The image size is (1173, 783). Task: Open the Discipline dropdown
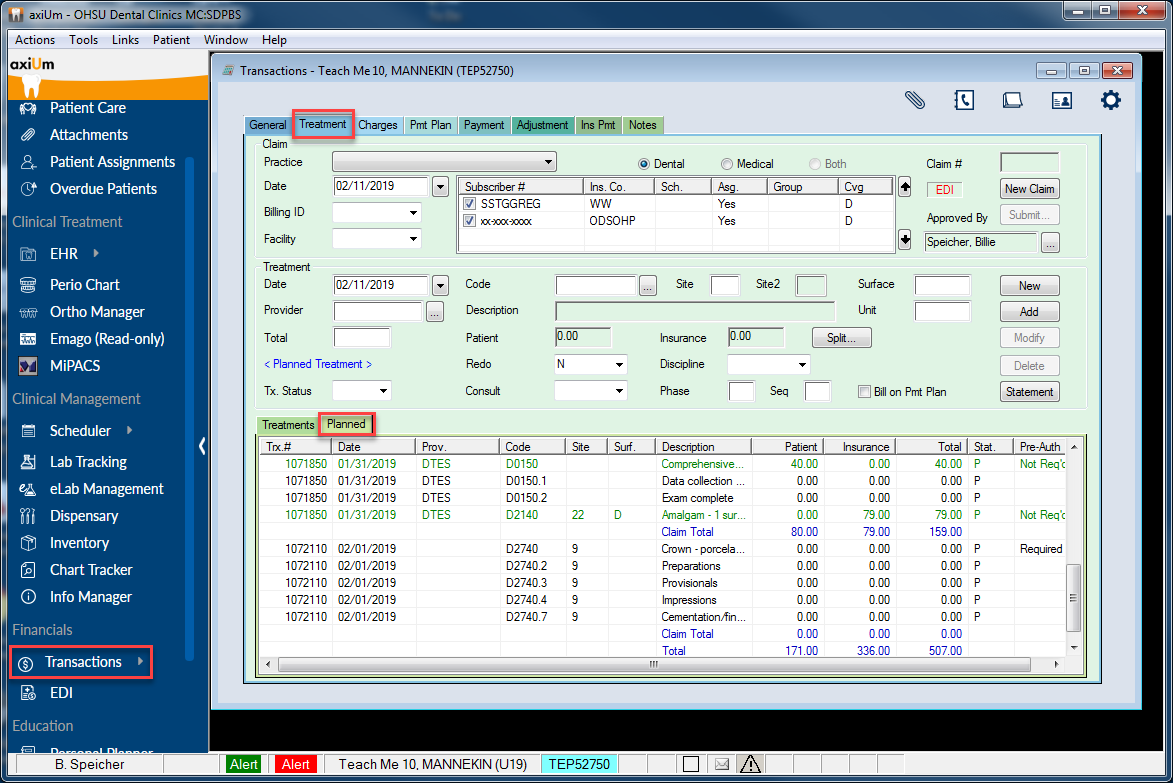pyautogui.click(x=768, y=364)
